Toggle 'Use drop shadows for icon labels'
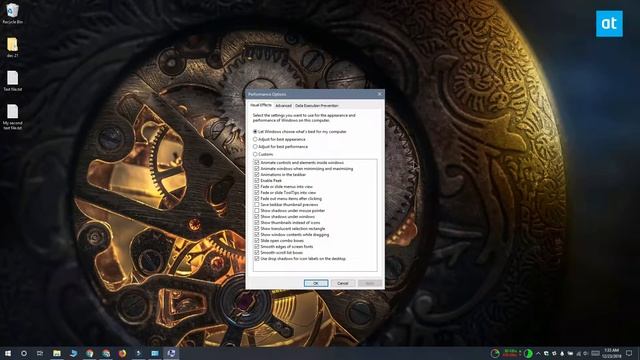 (257, 258)
